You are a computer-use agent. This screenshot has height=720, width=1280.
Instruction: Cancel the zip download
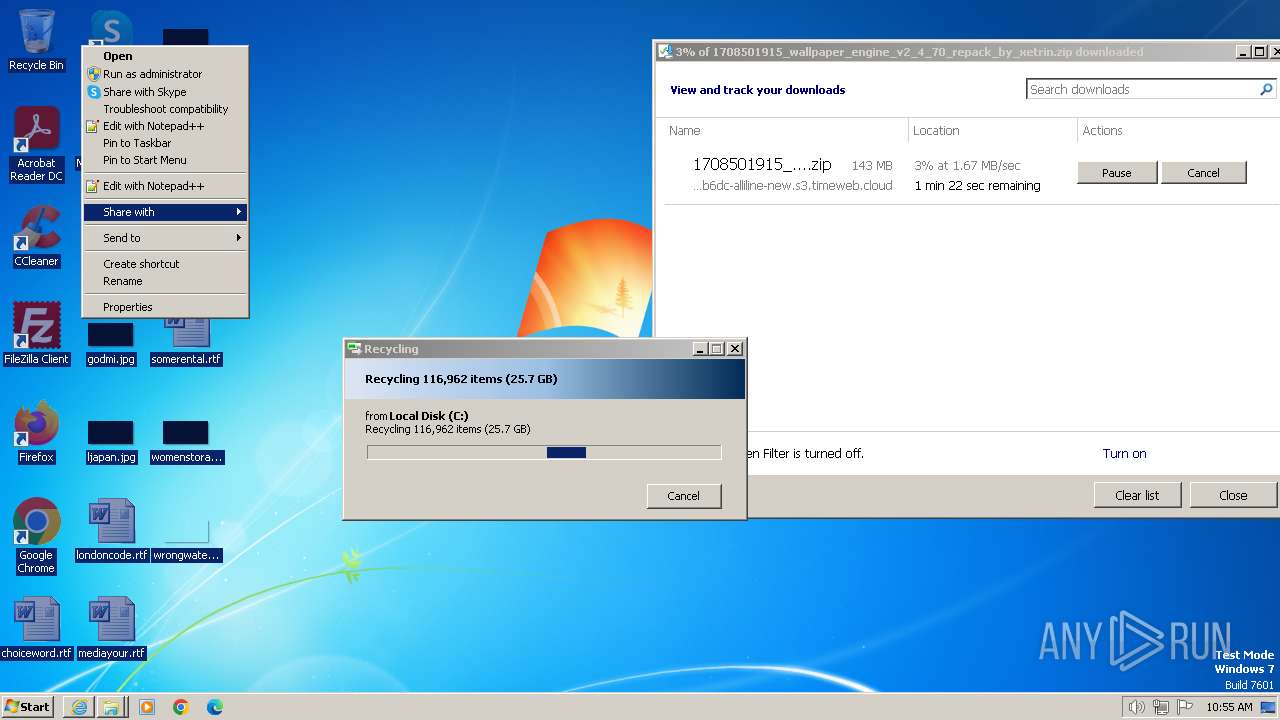(x=1203, y=173)
